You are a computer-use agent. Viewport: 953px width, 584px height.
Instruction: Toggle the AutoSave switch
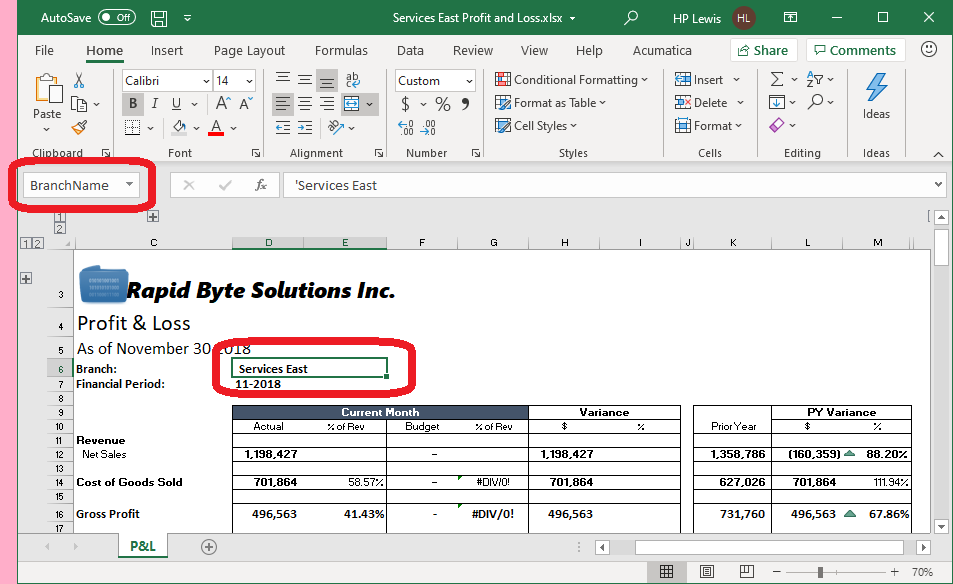(x=117, y=18)
